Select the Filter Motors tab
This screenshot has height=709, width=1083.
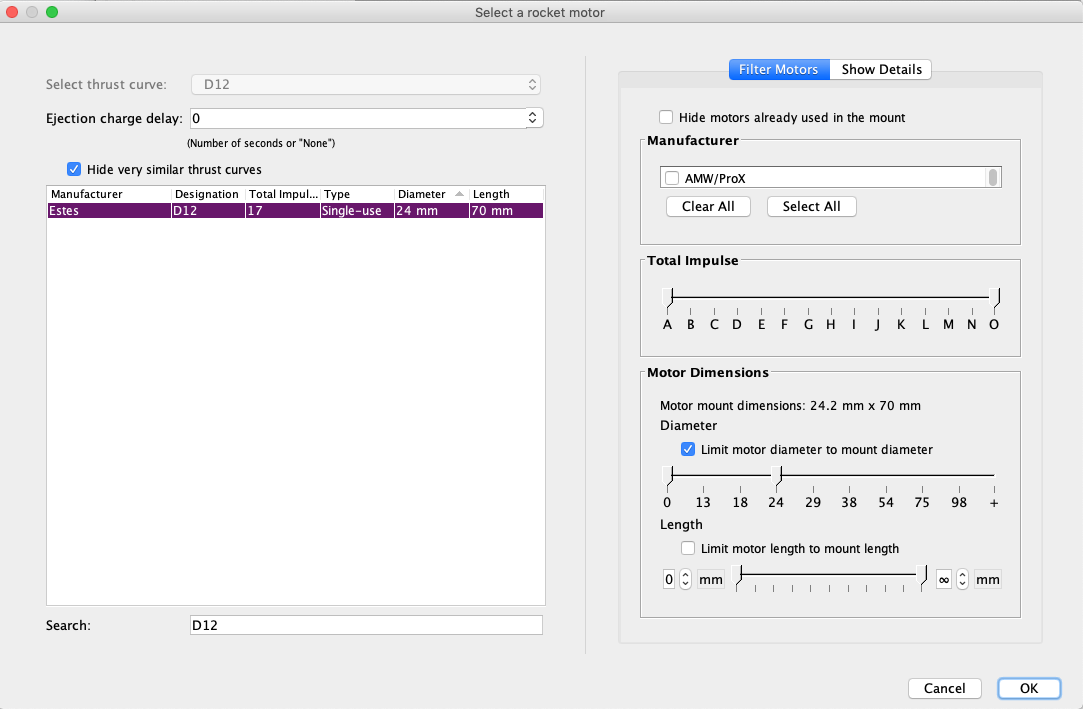click(x=778, y=69)
